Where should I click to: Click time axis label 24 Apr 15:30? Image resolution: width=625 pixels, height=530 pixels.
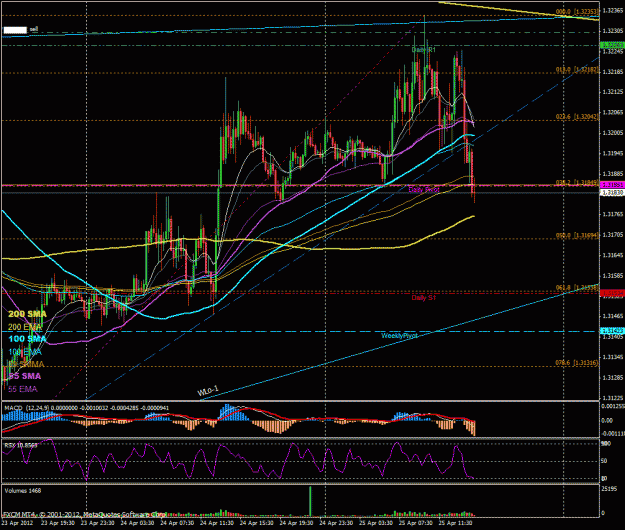[257, 523]
